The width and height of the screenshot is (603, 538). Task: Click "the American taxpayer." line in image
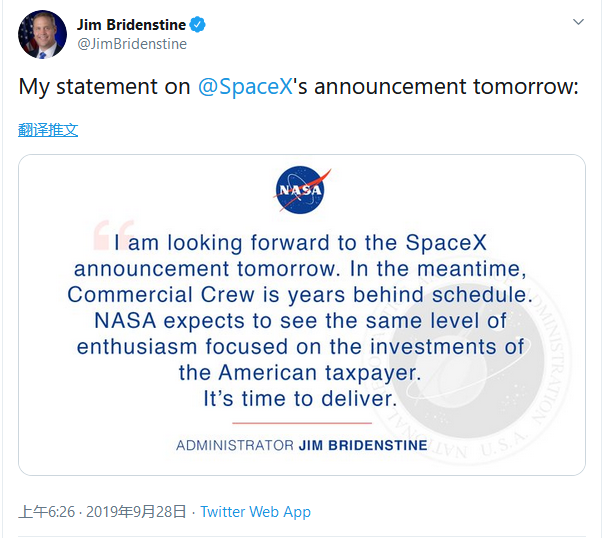[x=301, y=373]
